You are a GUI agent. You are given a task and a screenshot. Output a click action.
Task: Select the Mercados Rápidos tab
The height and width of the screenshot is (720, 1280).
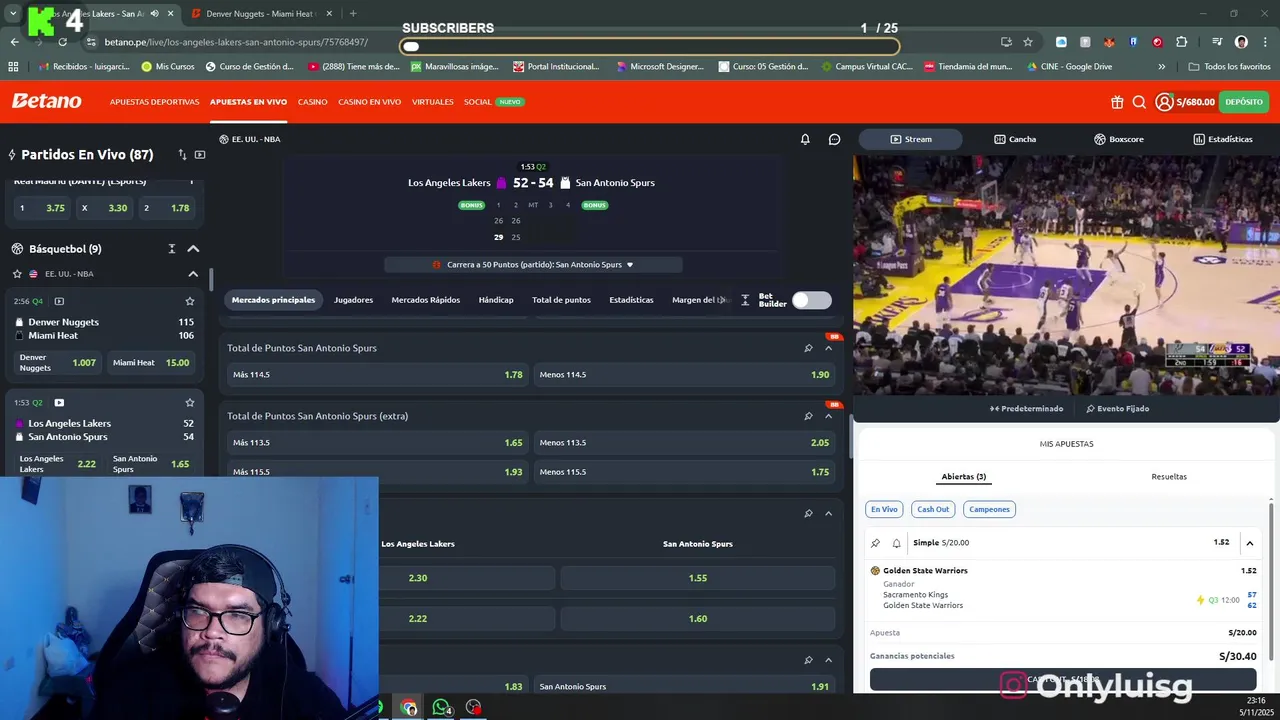pyautogui.click(x=425, y=300)
